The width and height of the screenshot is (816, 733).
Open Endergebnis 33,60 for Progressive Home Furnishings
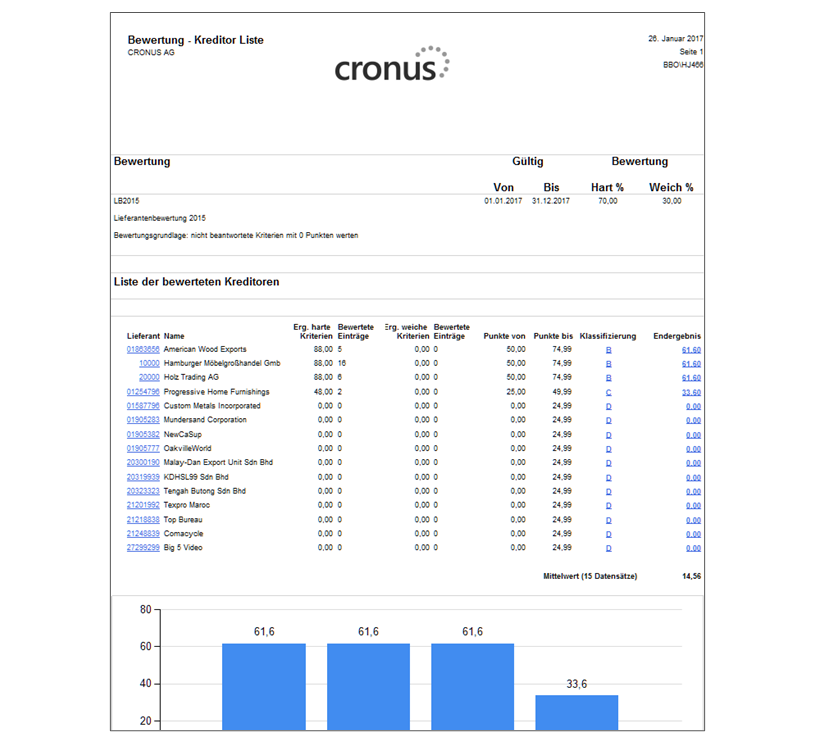click(692, 393)
